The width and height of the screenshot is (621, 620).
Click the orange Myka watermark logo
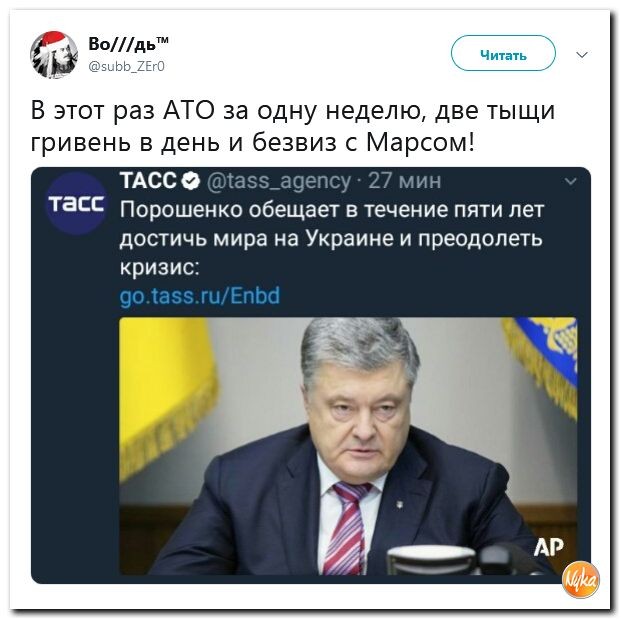click(581, 580)
